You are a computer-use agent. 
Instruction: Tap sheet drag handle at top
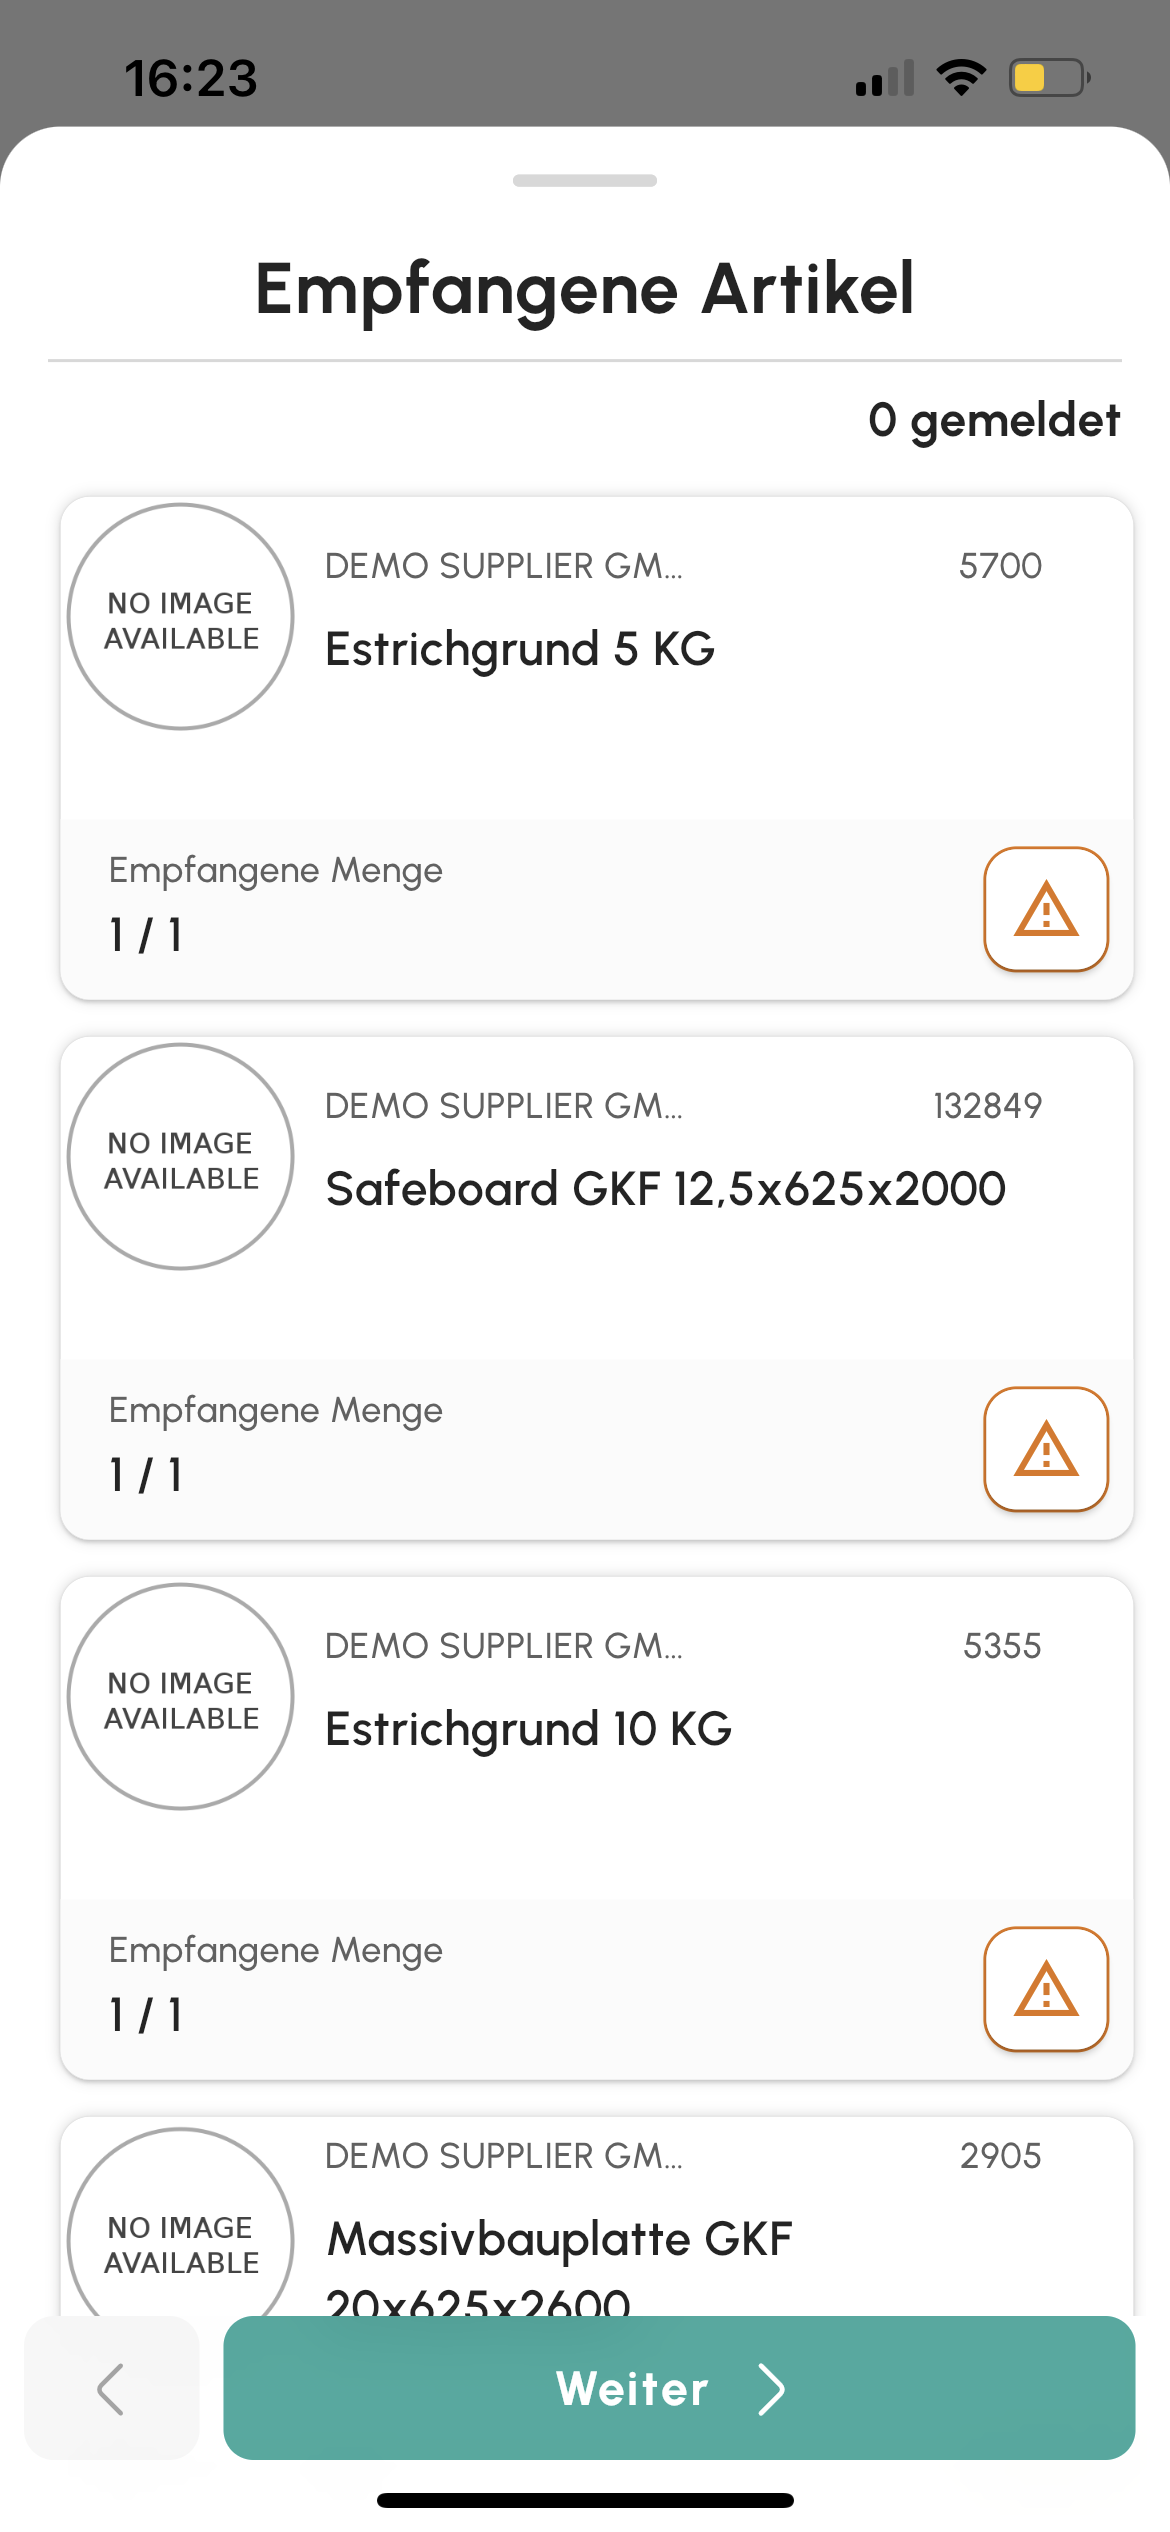point(585,181)
